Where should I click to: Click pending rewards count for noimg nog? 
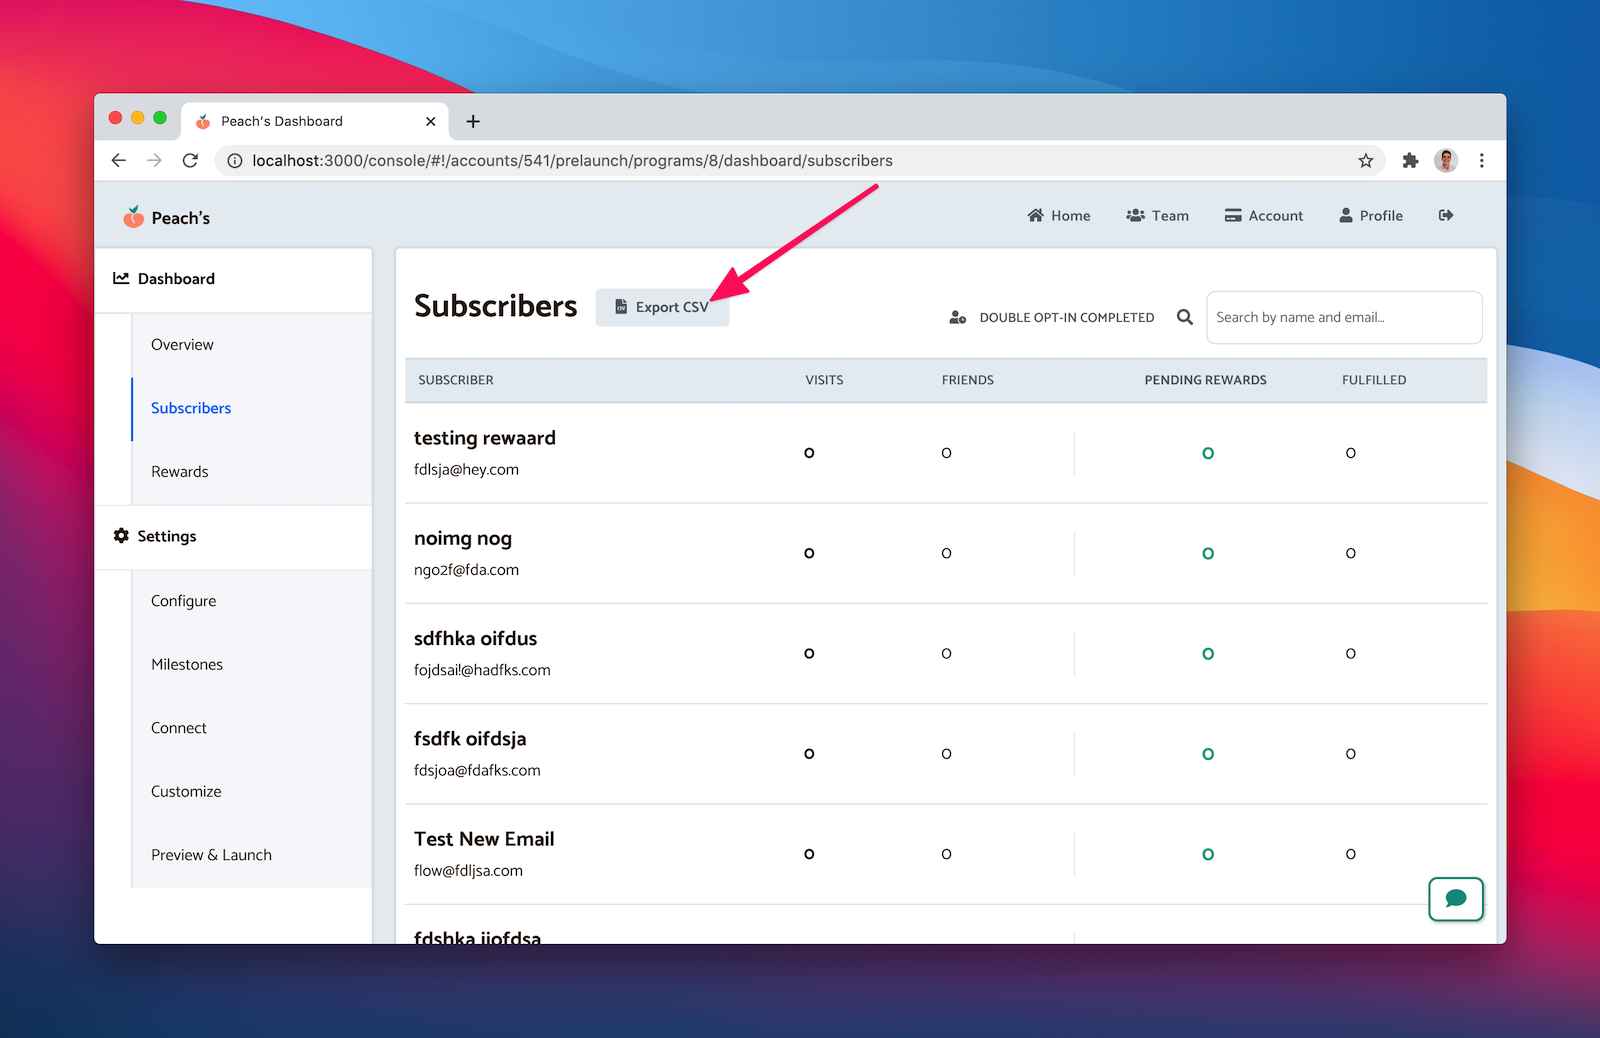pos(1208,553)
